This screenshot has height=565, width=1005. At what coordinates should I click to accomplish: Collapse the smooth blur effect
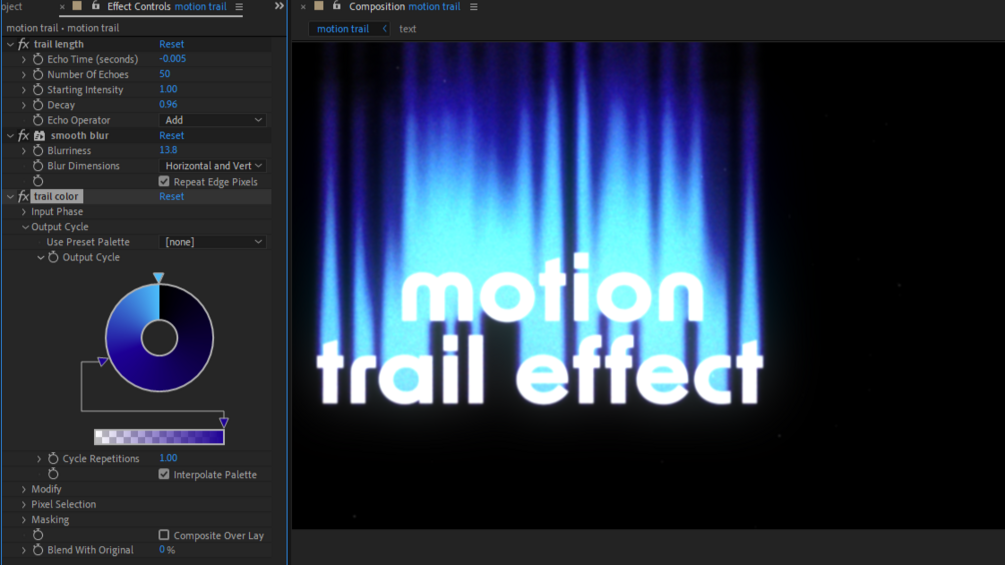(x=10, y=136)
